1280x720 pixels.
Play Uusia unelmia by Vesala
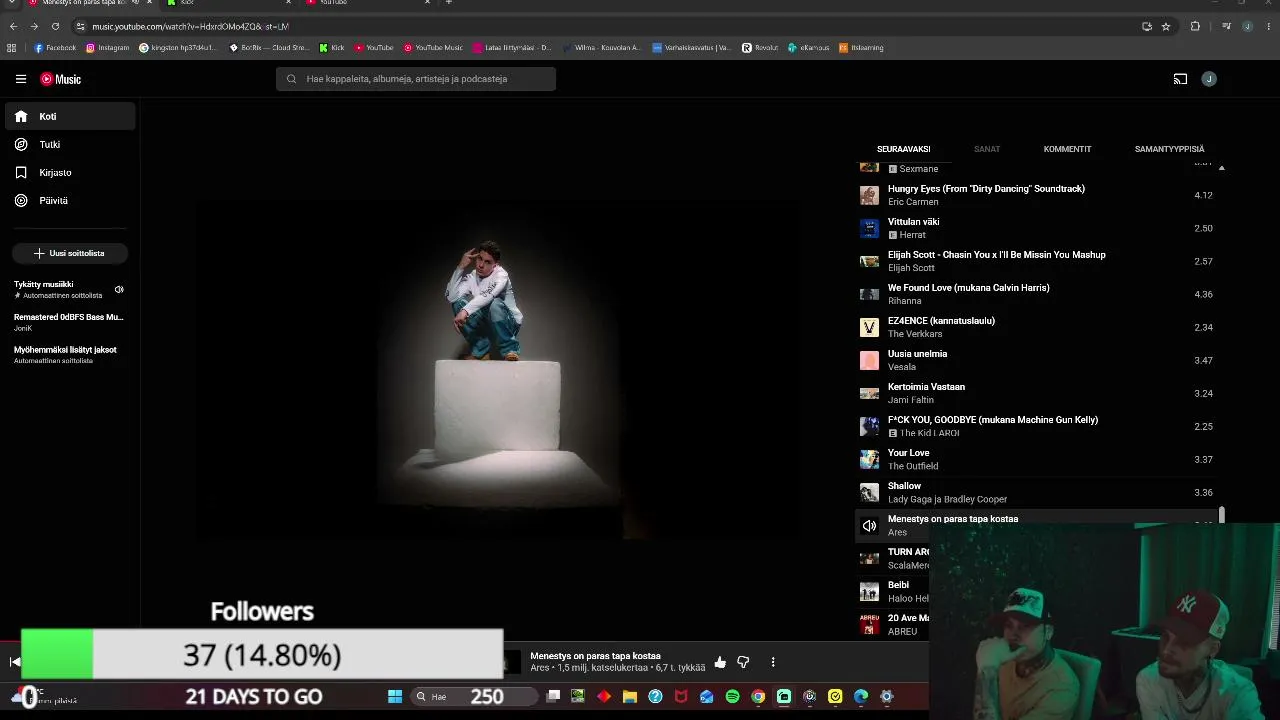coord(1037,360)
